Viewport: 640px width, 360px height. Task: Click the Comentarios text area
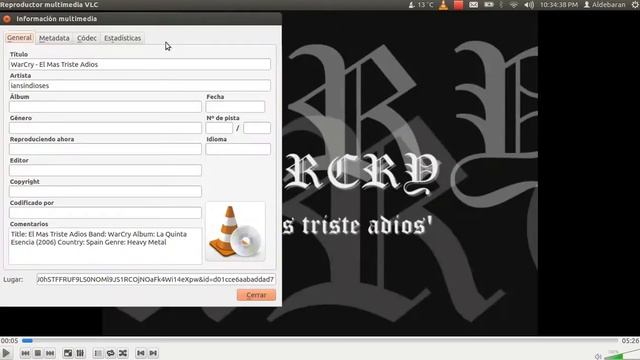tap(105, 246)
